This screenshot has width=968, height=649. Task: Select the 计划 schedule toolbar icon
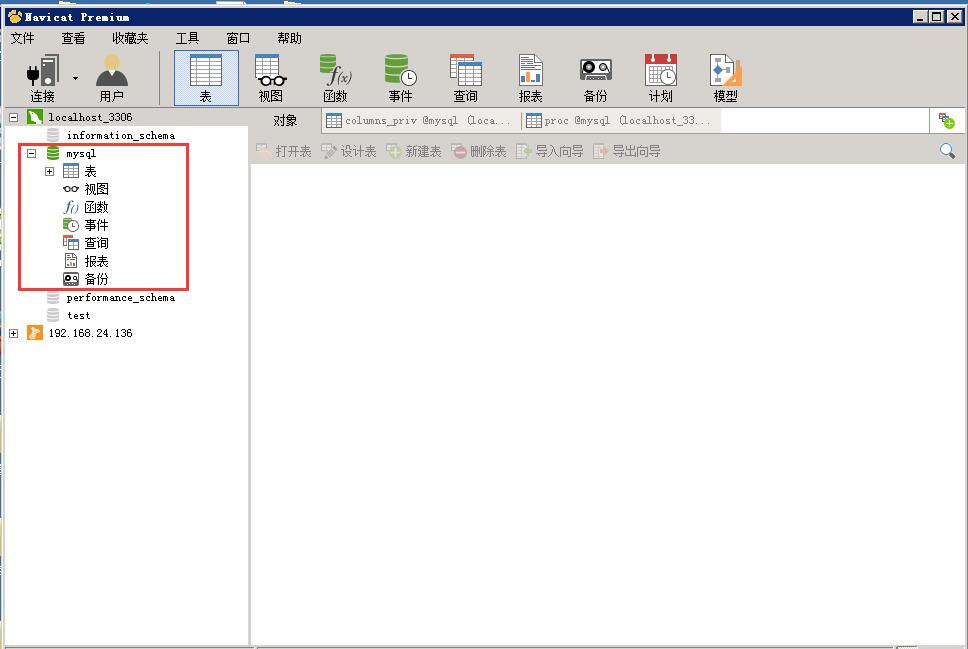coord(661,78)
